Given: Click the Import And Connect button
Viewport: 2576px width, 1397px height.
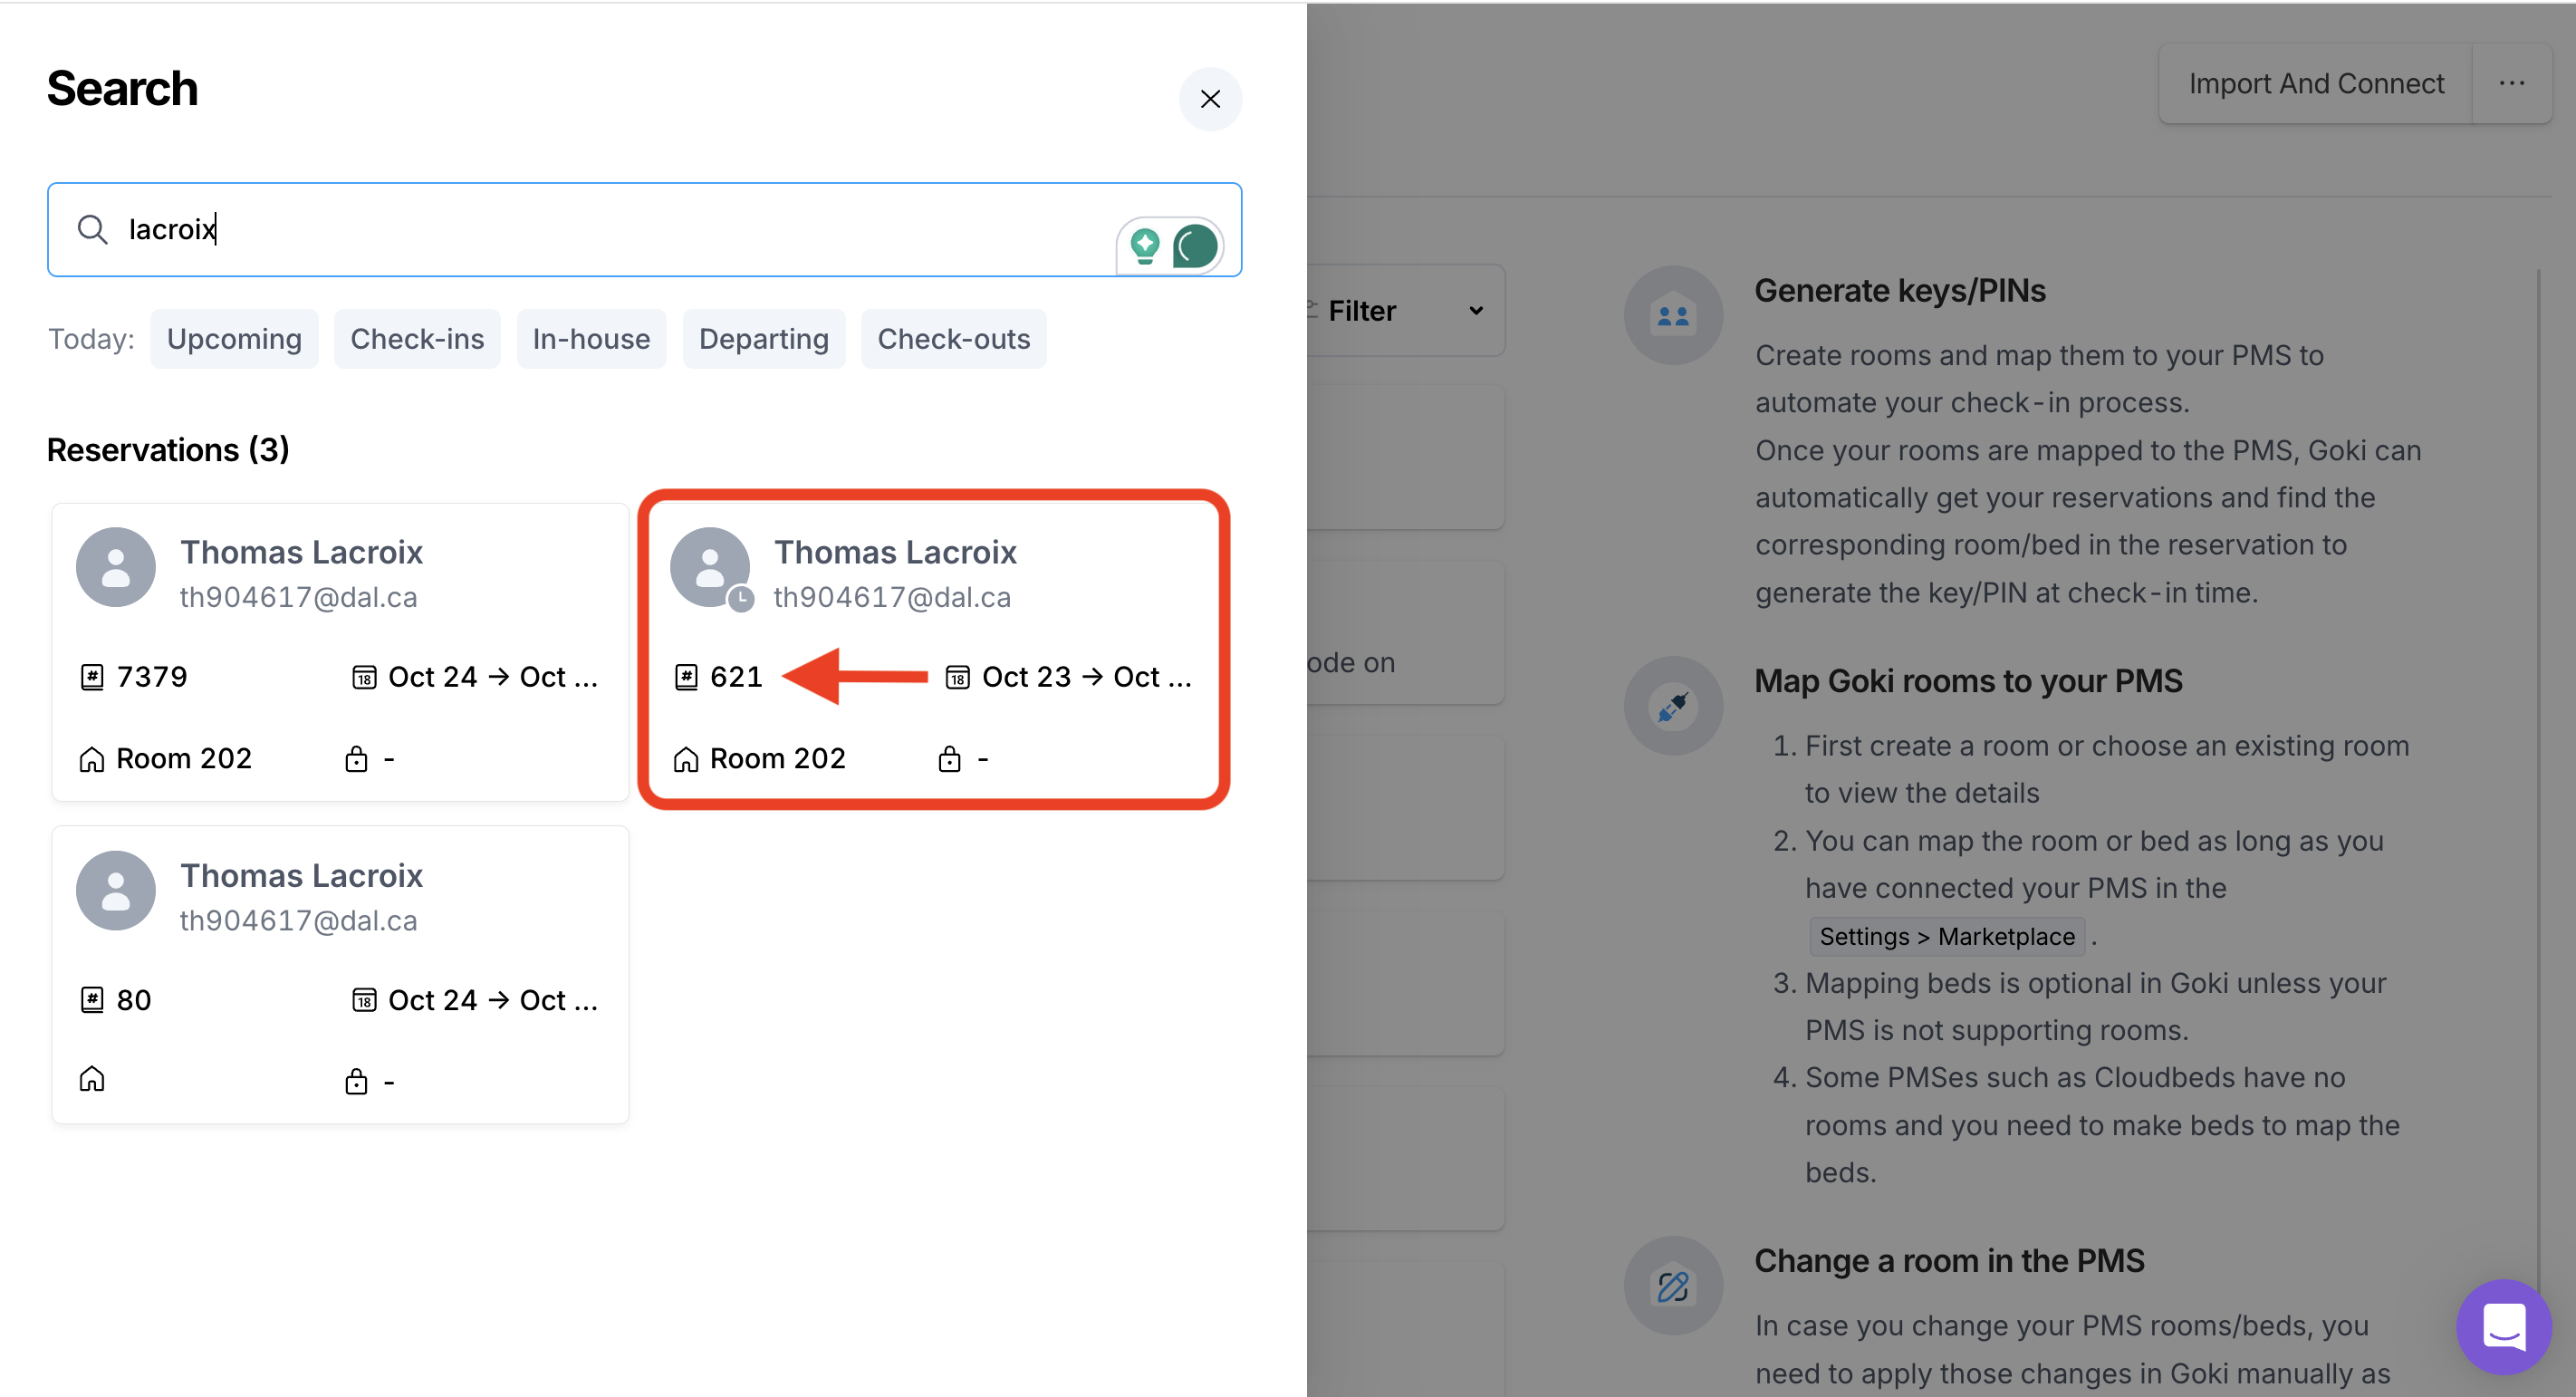Looking at the screenshot, I should tap(2315, 84).
